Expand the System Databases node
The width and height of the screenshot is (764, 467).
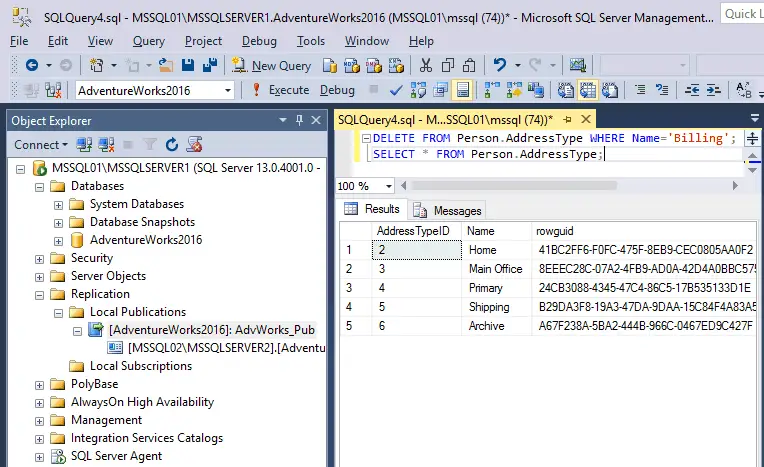(x=58, y=205)
